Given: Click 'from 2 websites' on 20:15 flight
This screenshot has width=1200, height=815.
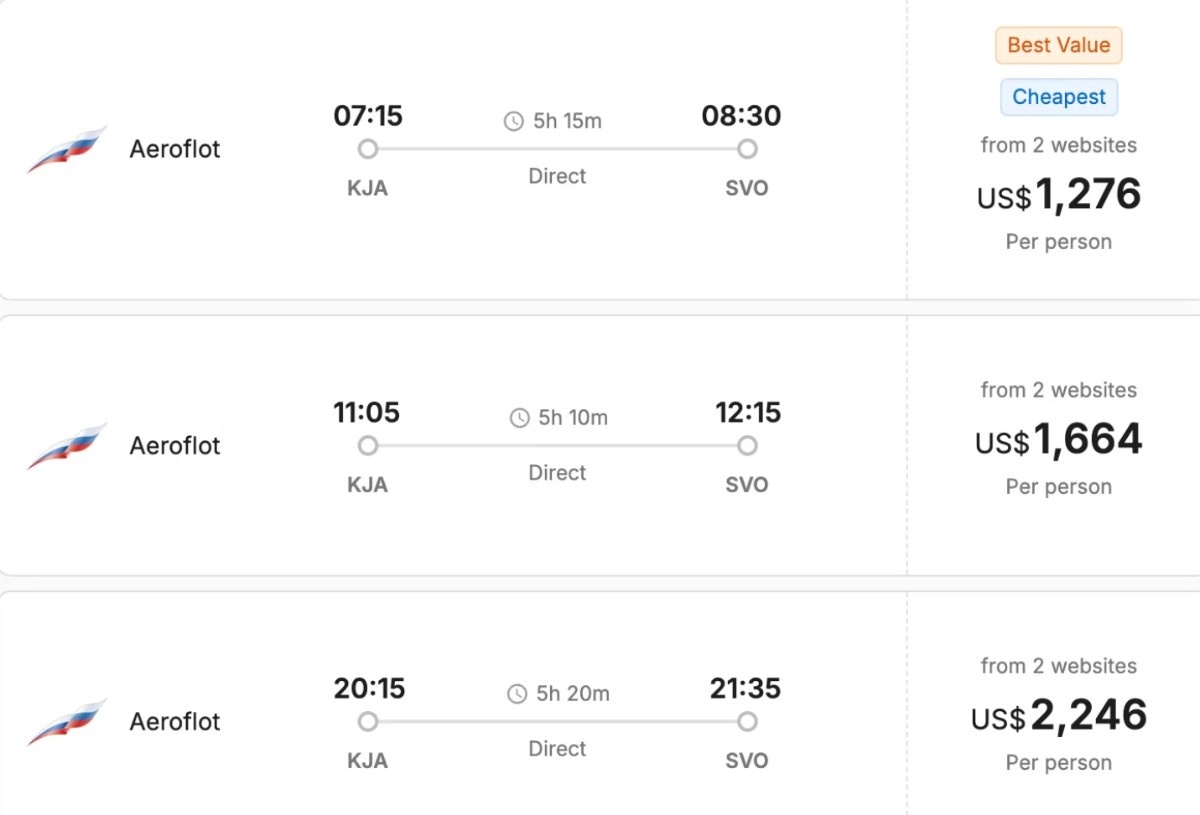Looking at the screenshot, I should click(x=1059, y=666).
